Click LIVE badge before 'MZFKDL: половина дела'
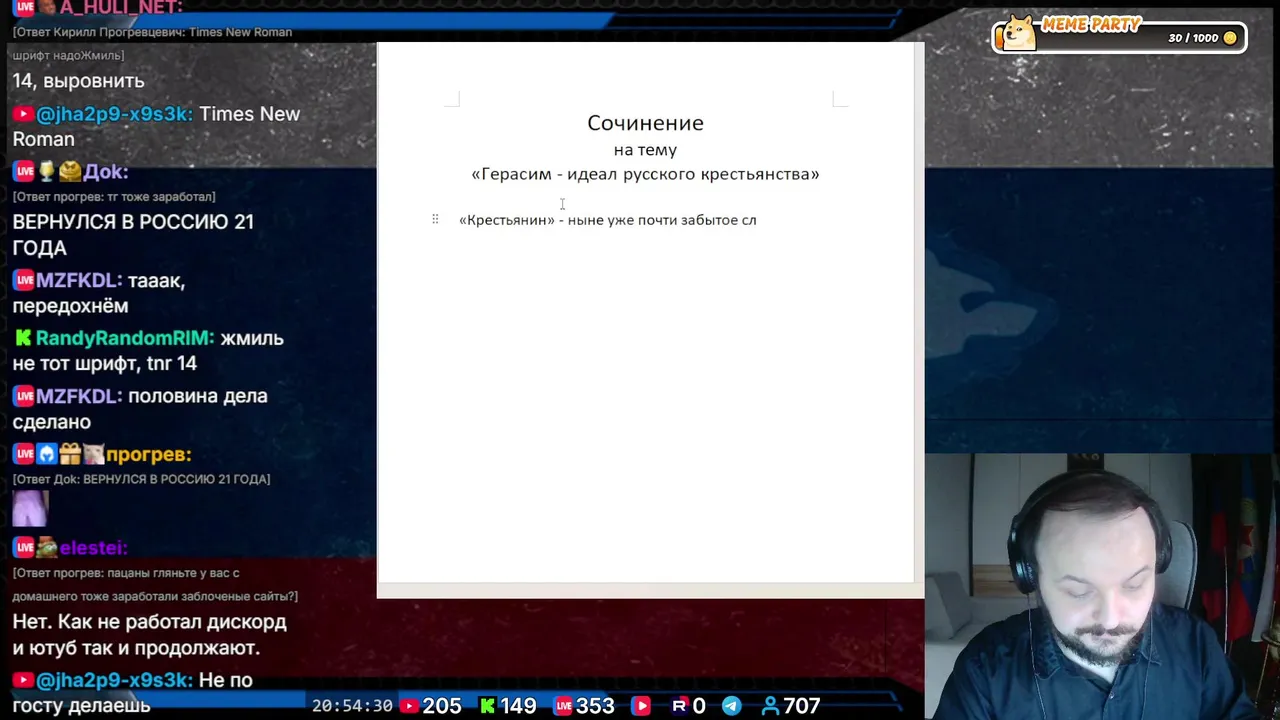Viewport: 1280px width, 720px height. click(24, 397)
